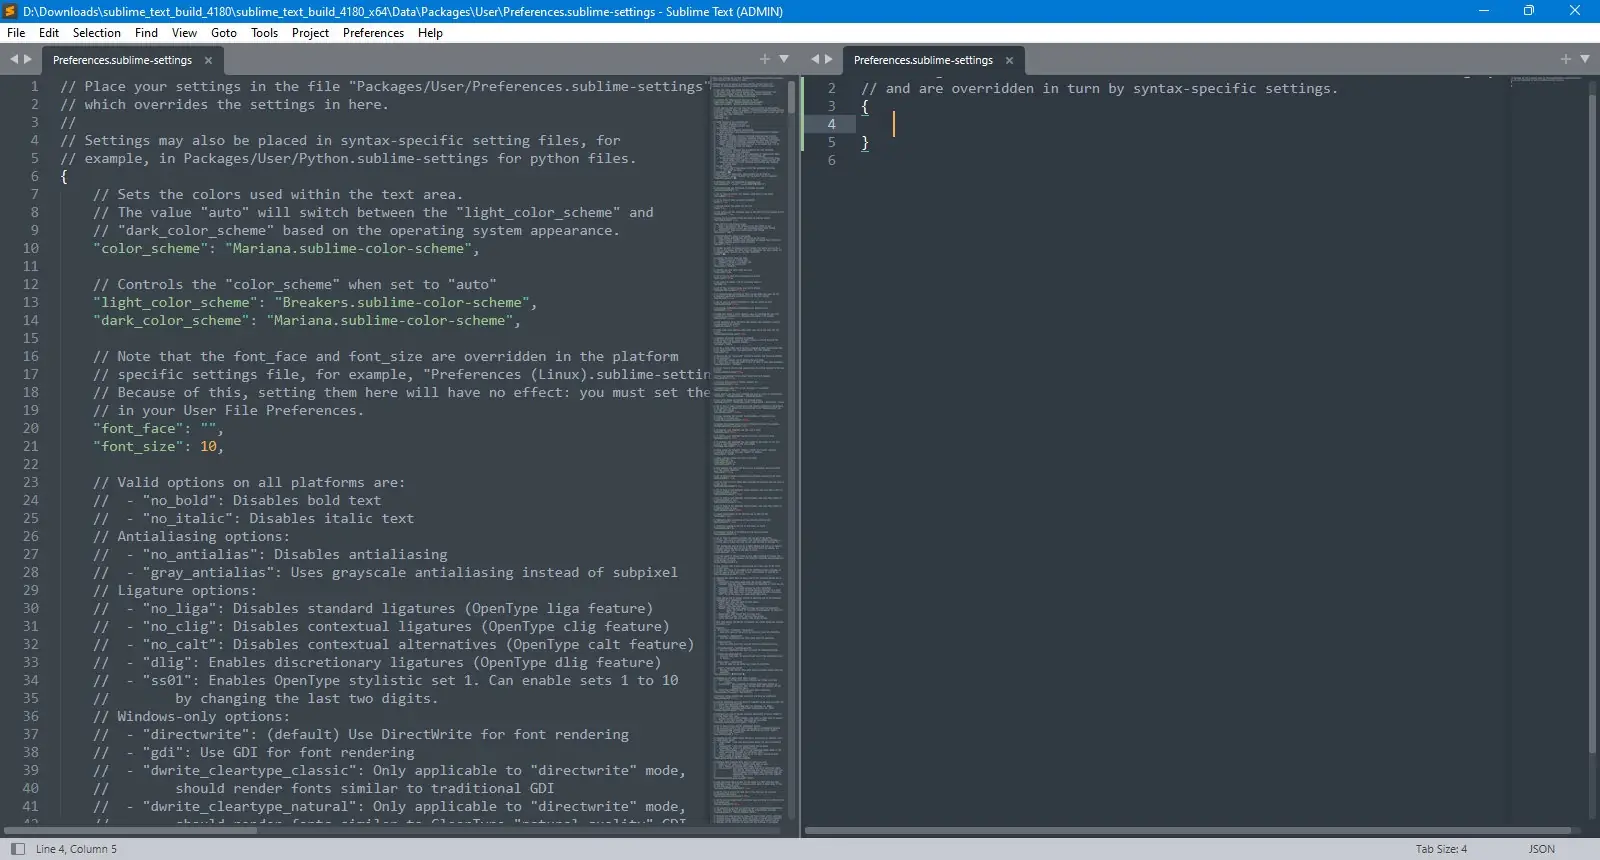Click the right pane horizontal scrollbar

pos(1190,831)
